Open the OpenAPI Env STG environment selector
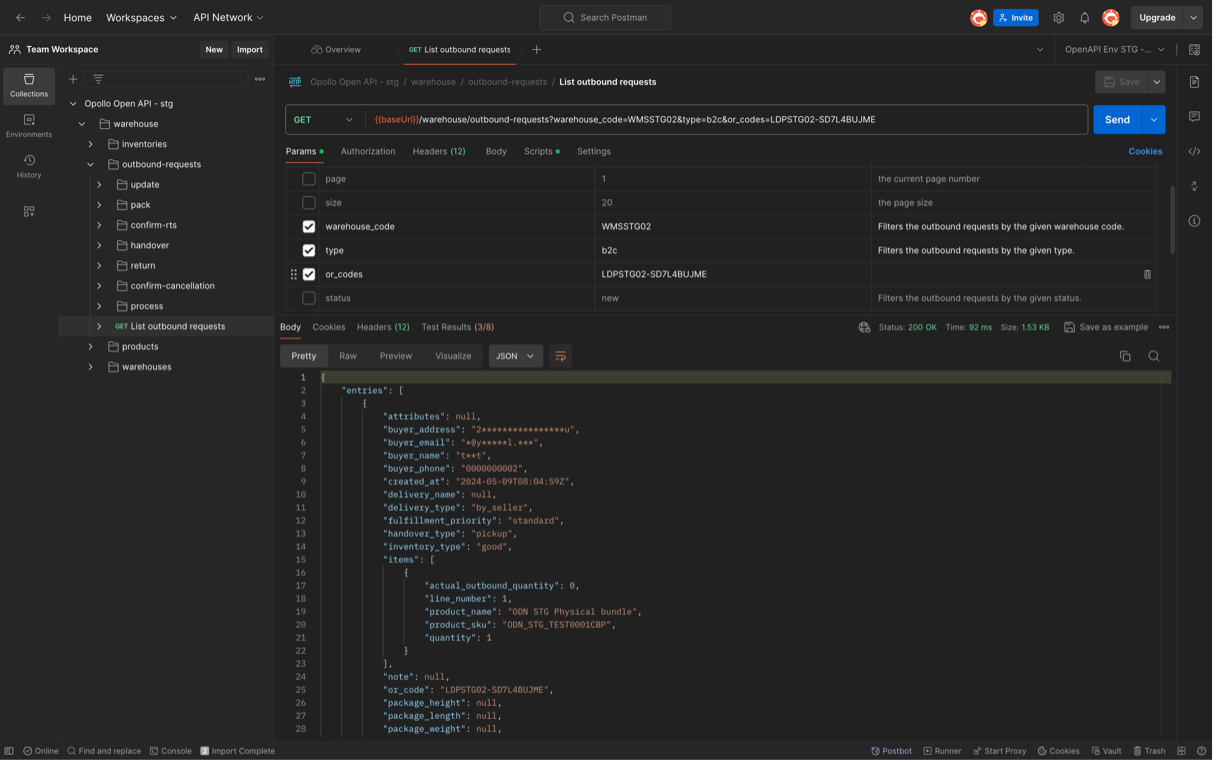The image size is (1216, 763). pyautogui.click(x=1119, y=49)
